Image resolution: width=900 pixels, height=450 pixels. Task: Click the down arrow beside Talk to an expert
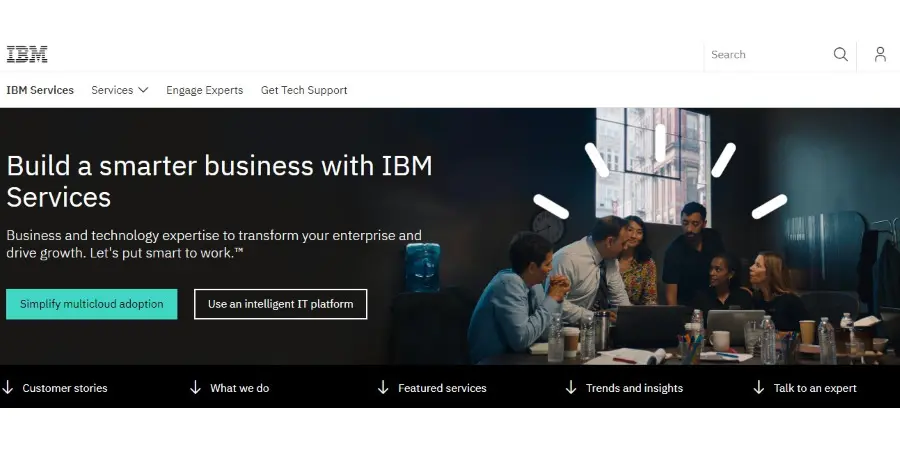pyautogui.click(x=759, y=387)
